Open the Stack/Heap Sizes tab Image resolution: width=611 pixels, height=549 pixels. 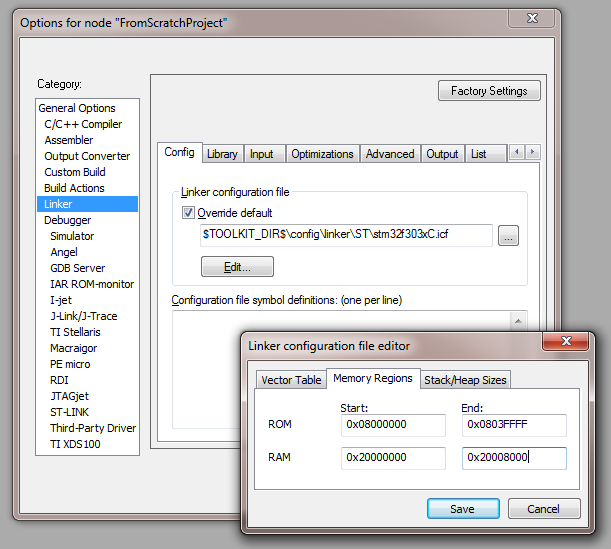pos(465,380)
